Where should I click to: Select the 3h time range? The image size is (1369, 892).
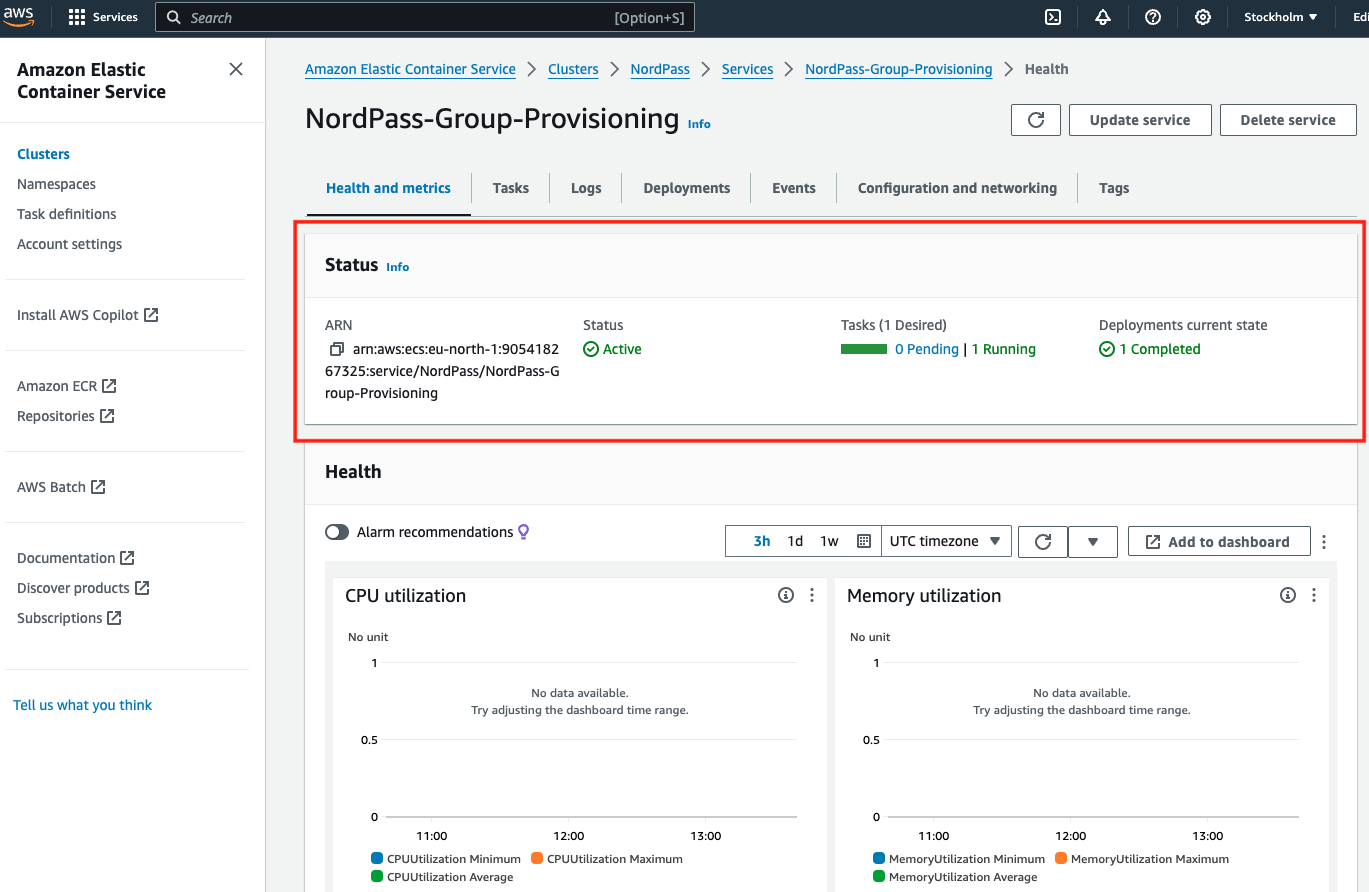pos(762,541)
